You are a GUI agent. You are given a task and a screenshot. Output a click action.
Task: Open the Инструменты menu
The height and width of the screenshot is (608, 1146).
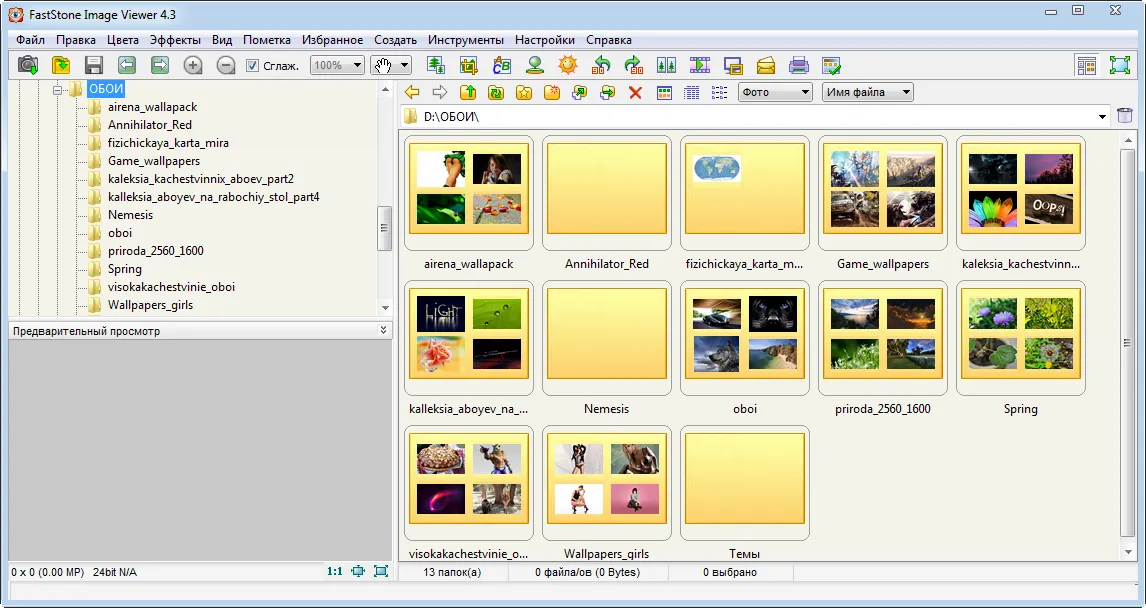tap(466, 40)
